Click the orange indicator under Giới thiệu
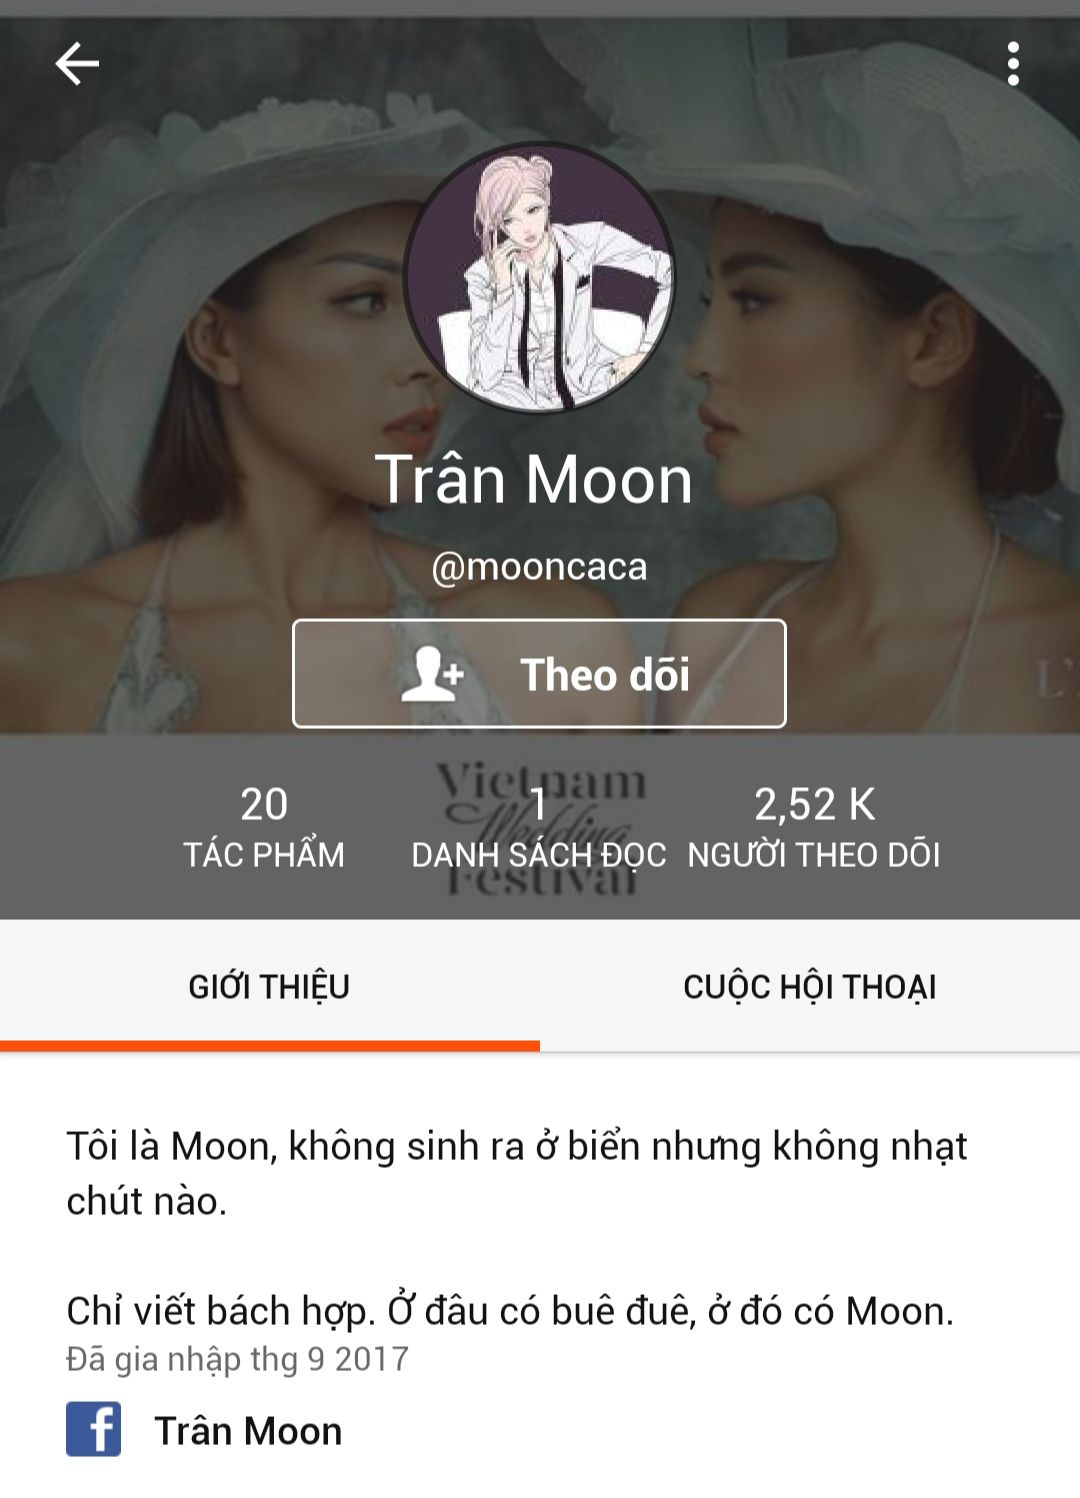This screenshot has height=1498, width=1080. click(x=270, y=1046)
